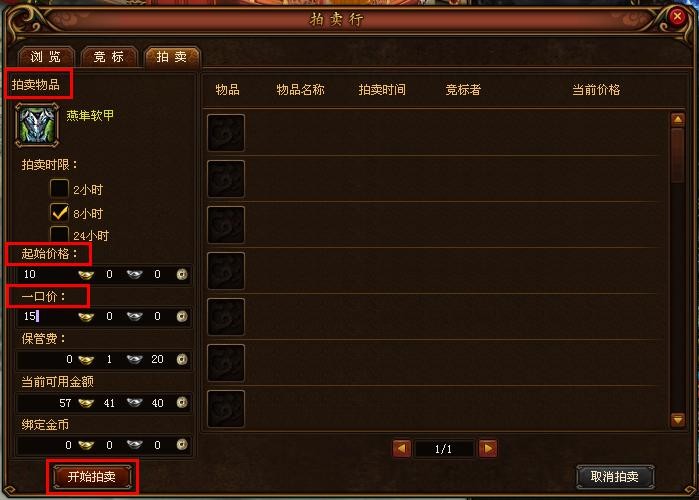Click copper coin icon in 绑定金币 row
This screenshot has height=500, width=699.
(182, 445)
